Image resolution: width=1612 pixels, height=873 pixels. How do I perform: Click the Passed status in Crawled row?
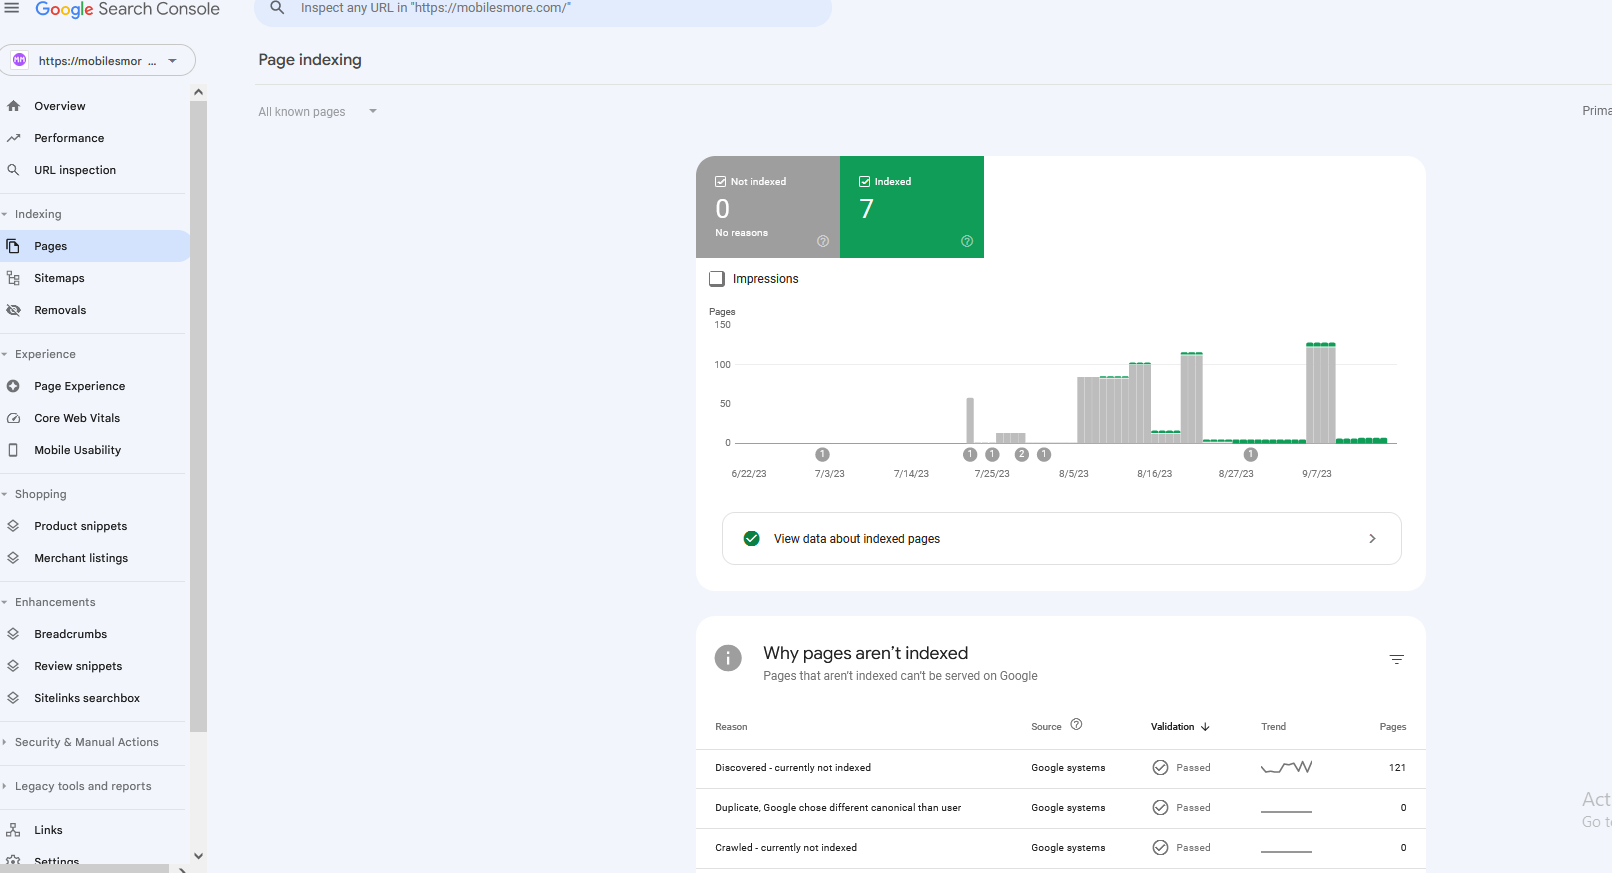coord(1181,848)
